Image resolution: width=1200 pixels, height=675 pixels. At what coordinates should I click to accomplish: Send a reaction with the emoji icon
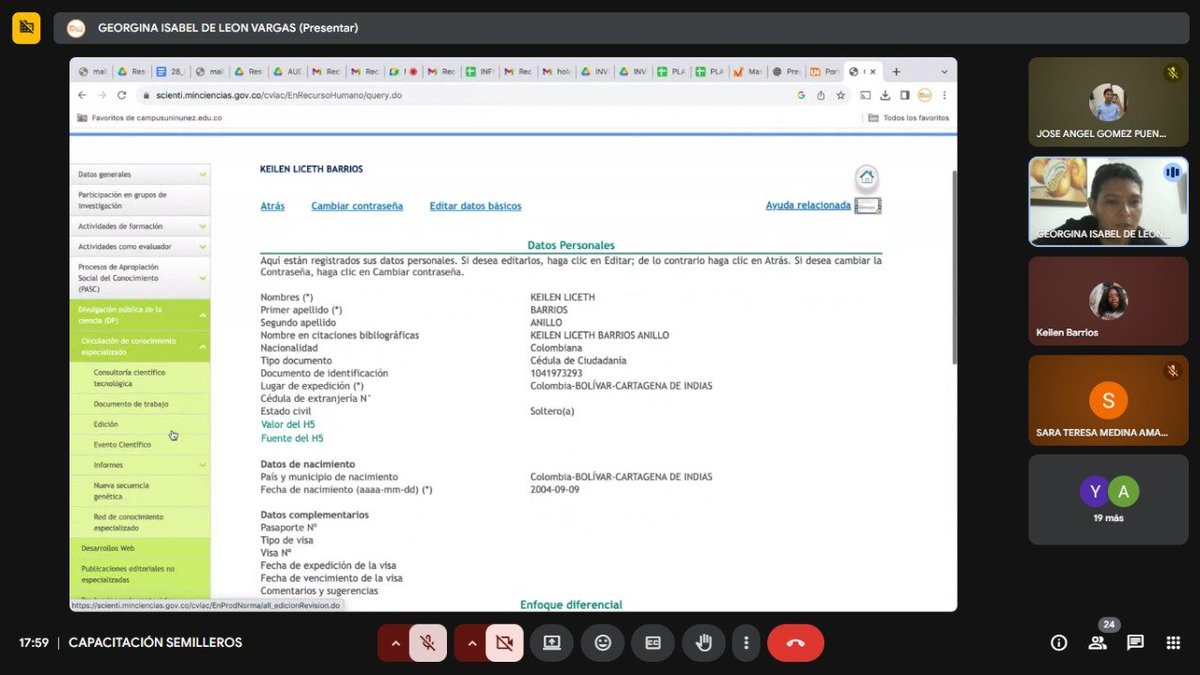click(x=603, y=643)
